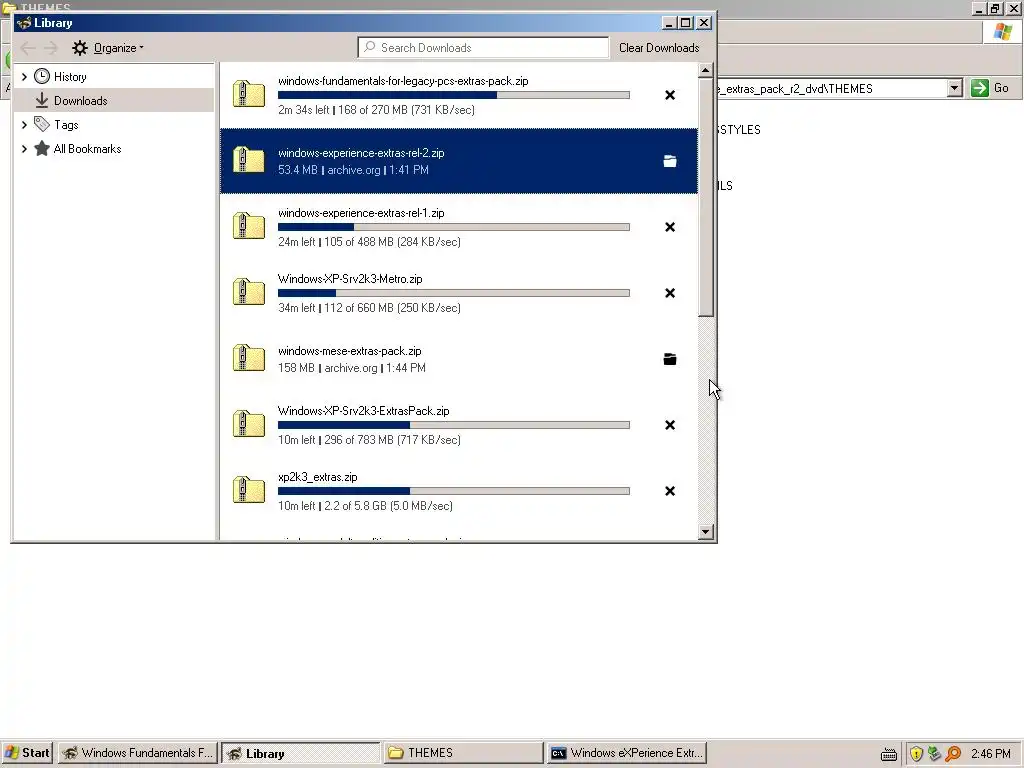Go forward with the Library forward arrow

(x=51, y=48)
